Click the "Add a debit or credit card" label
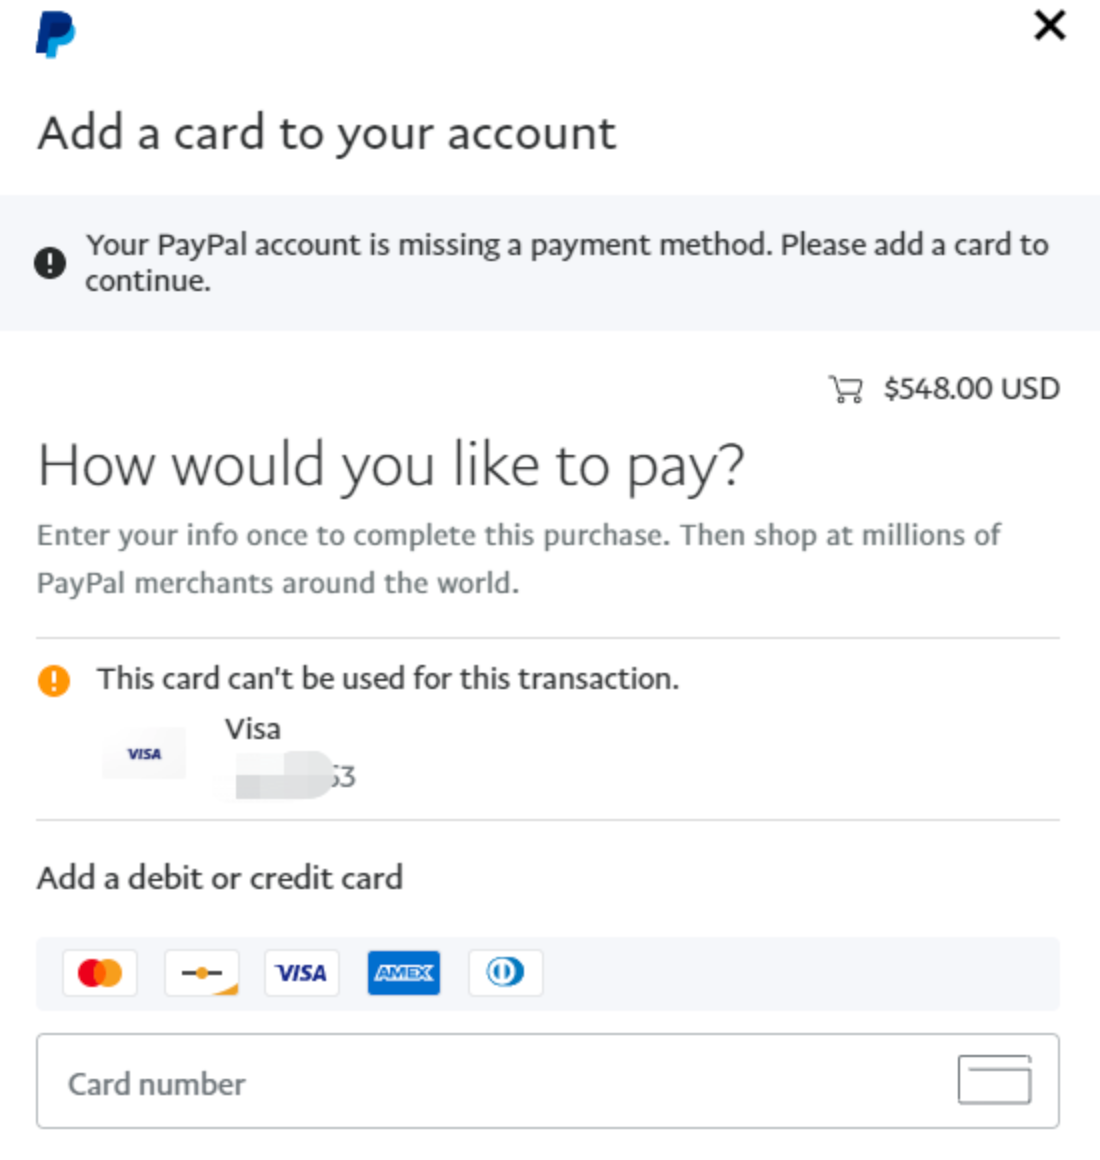 220,878
